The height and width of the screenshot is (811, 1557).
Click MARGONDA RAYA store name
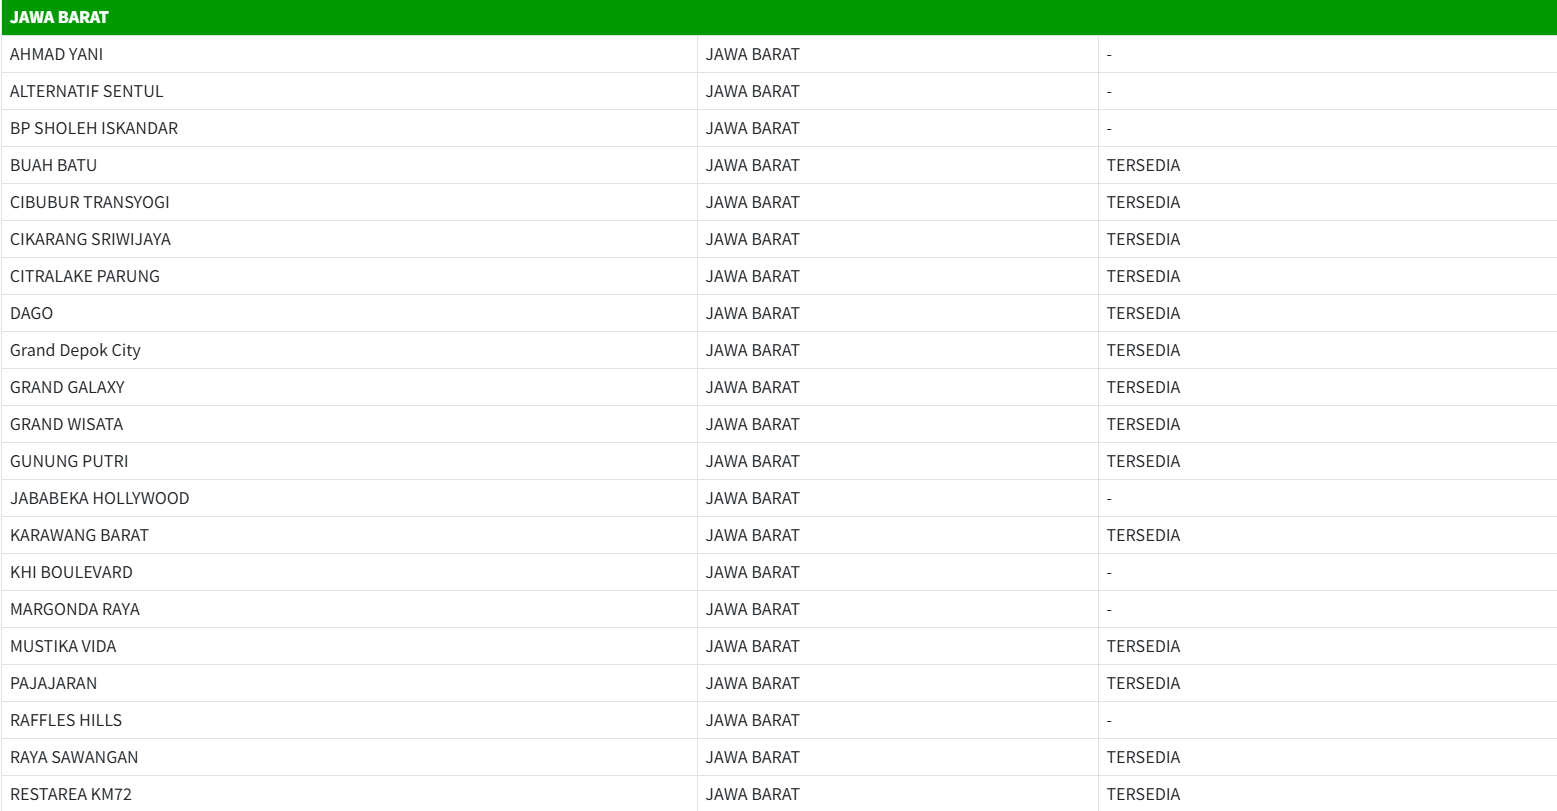75,609
